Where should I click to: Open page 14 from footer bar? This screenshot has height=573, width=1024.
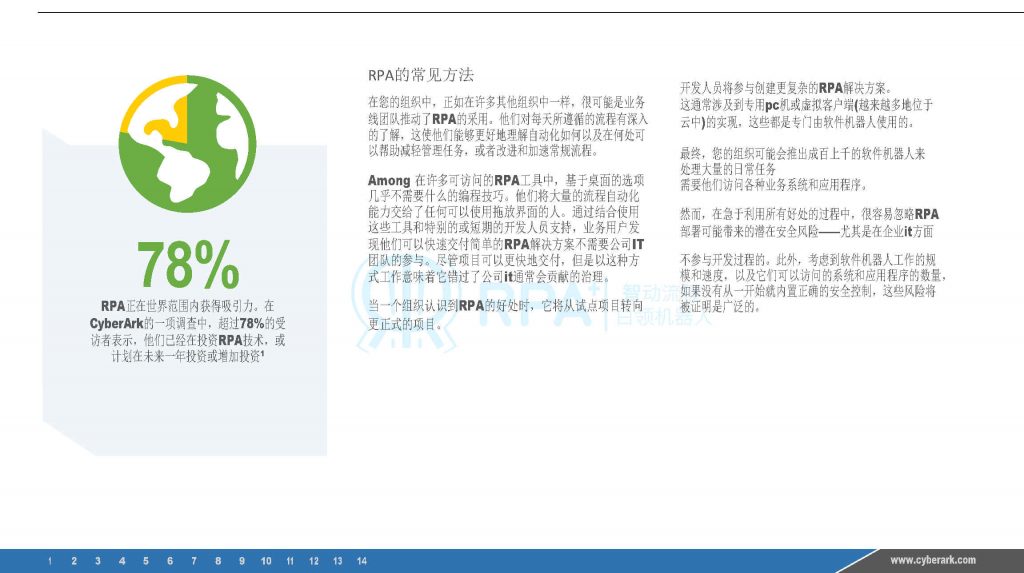pos(362,561)
